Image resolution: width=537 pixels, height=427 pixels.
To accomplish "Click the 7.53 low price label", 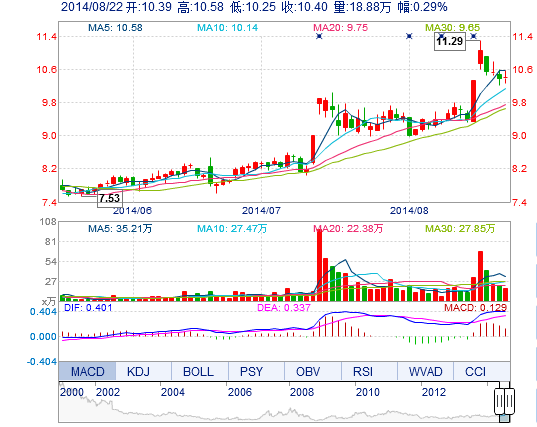I will [110, 198].
